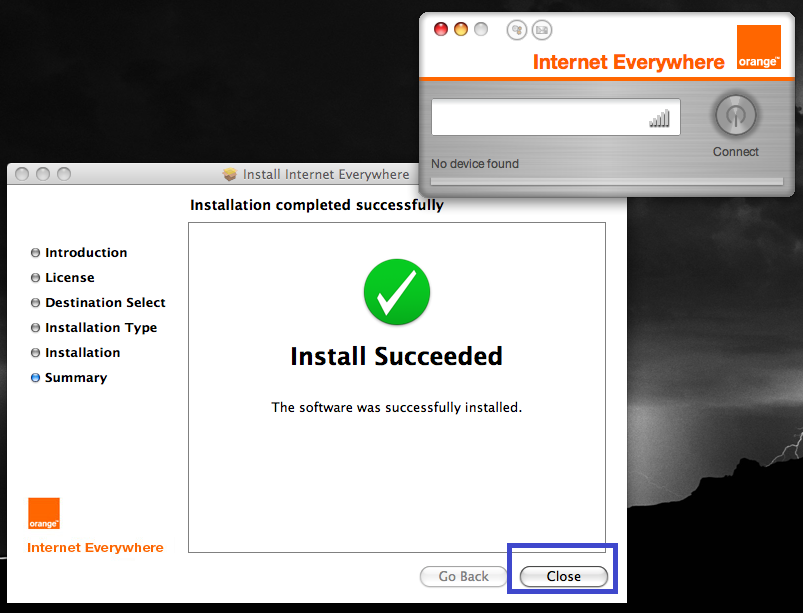Click the package icon in installer title bar

pos(230,174)
